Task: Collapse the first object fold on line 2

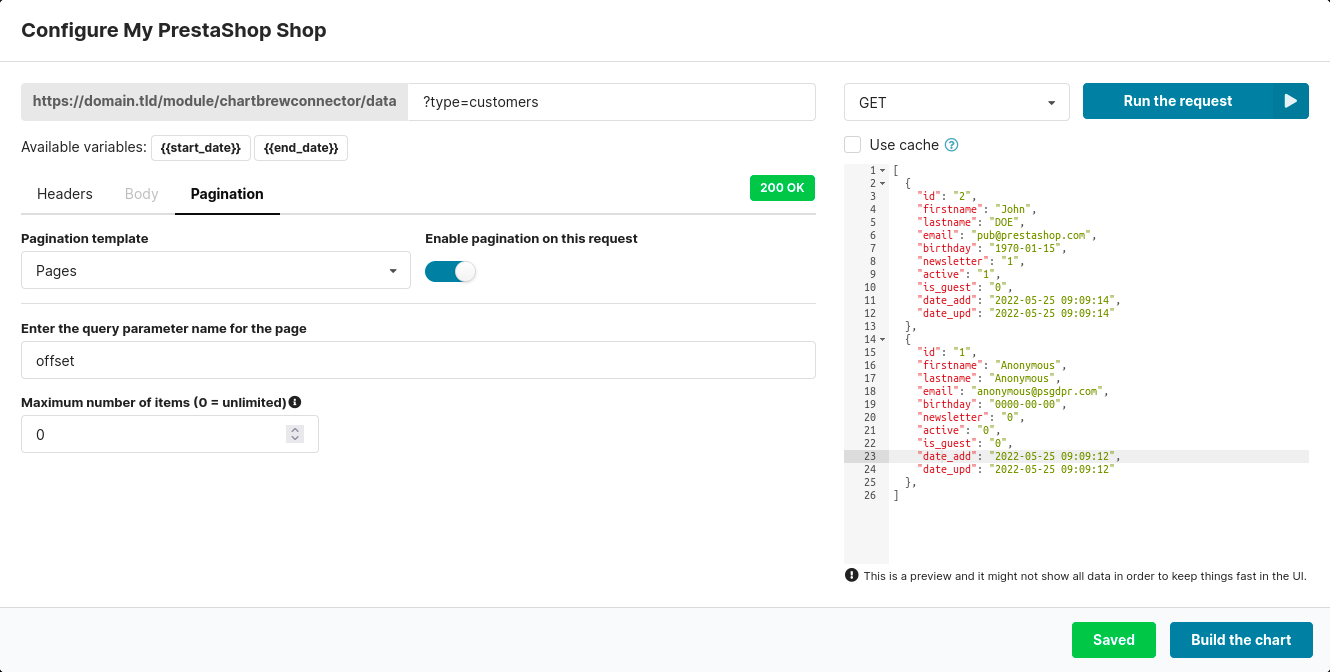Action: pyautogui.click(x=882, y=184)
